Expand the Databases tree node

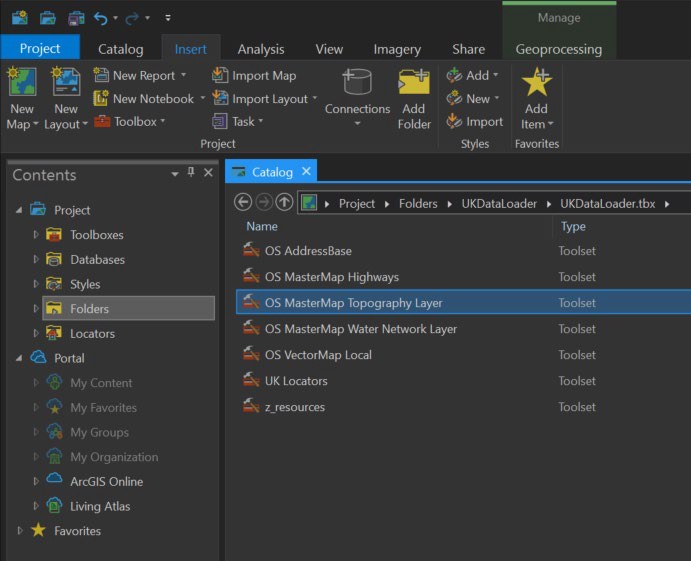[x=36, y=259]
